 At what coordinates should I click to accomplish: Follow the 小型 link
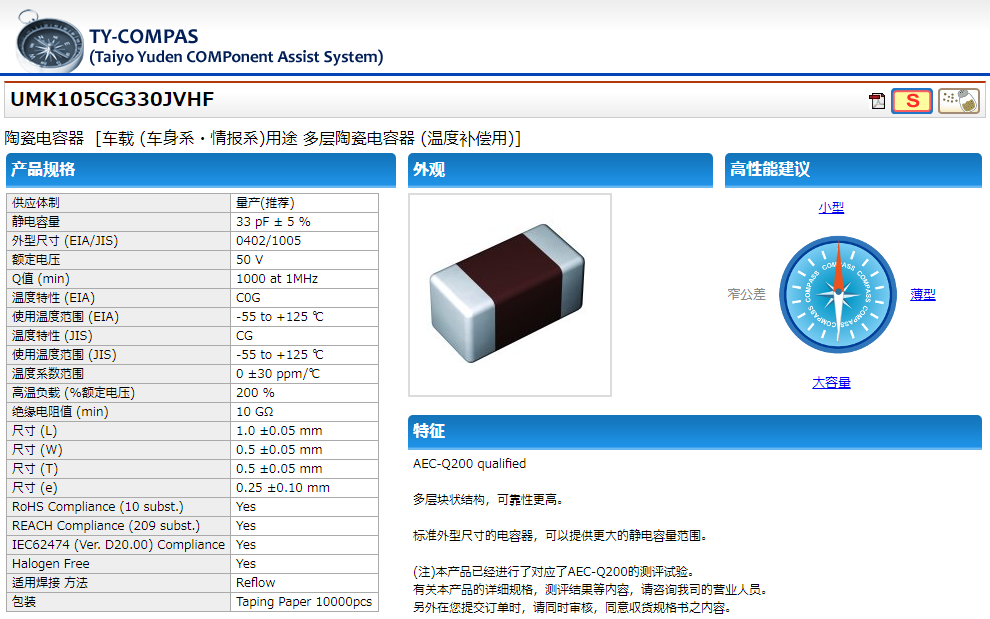coord(831,208)
